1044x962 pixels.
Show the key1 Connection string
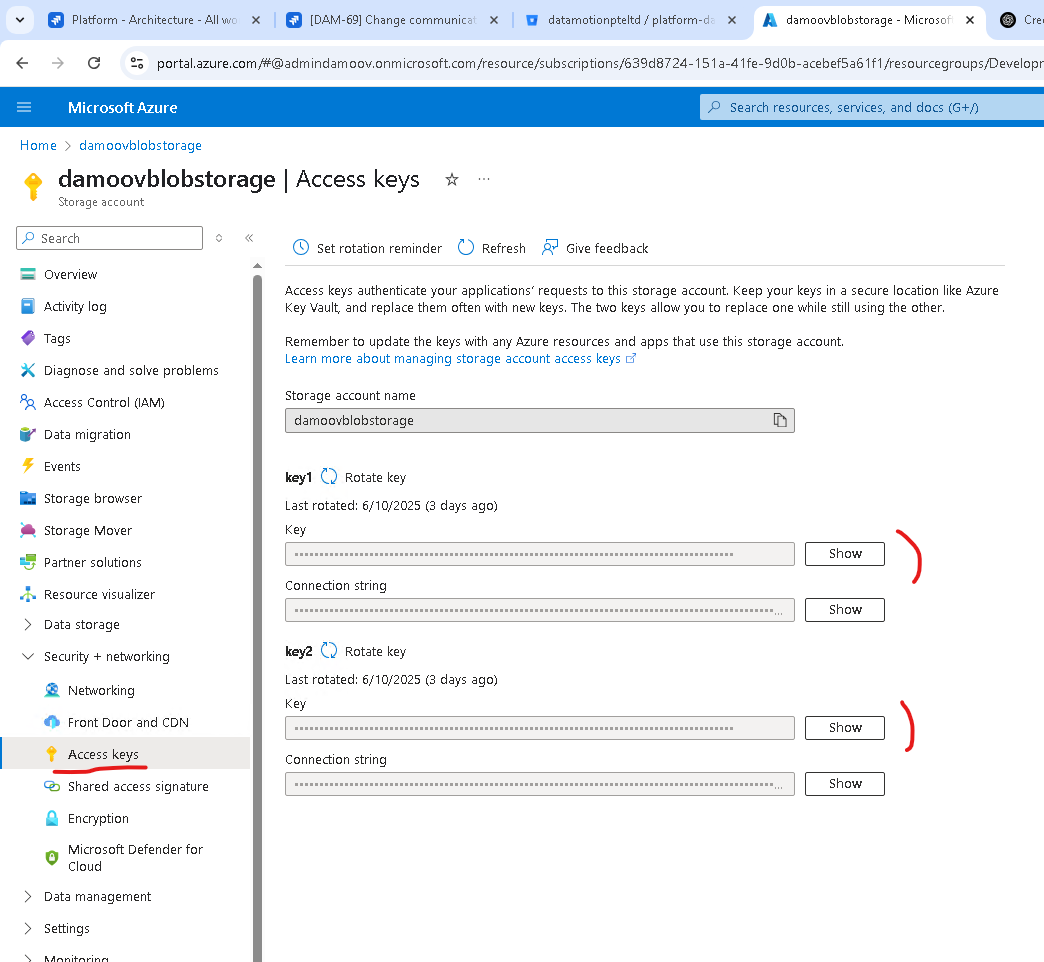845,610
